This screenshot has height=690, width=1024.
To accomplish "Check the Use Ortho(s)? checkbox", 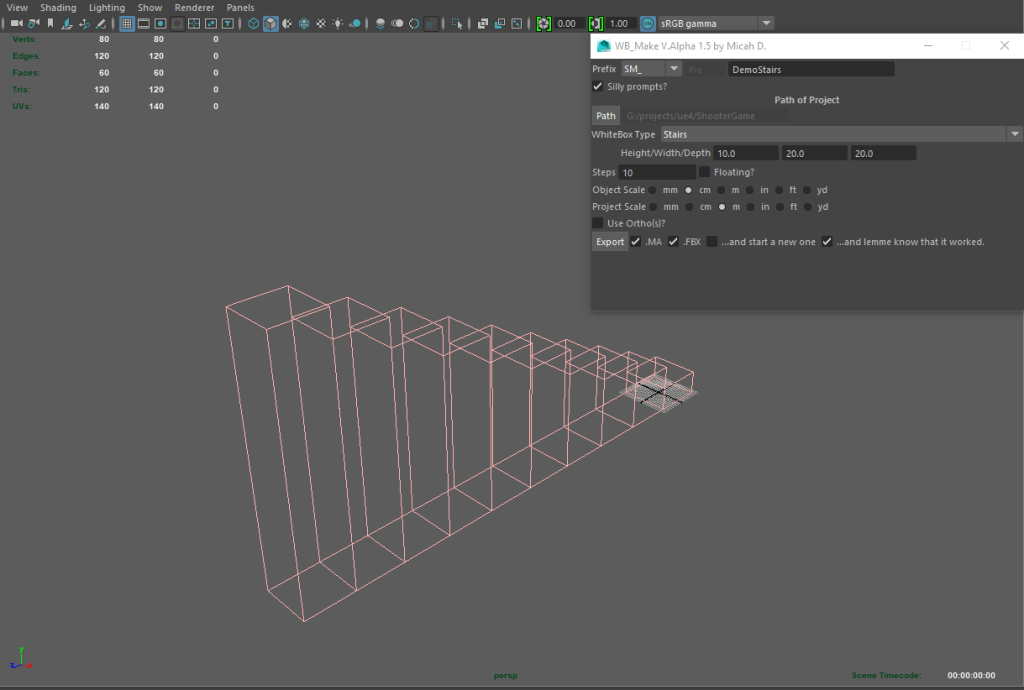I will click(x=598, y=223).
